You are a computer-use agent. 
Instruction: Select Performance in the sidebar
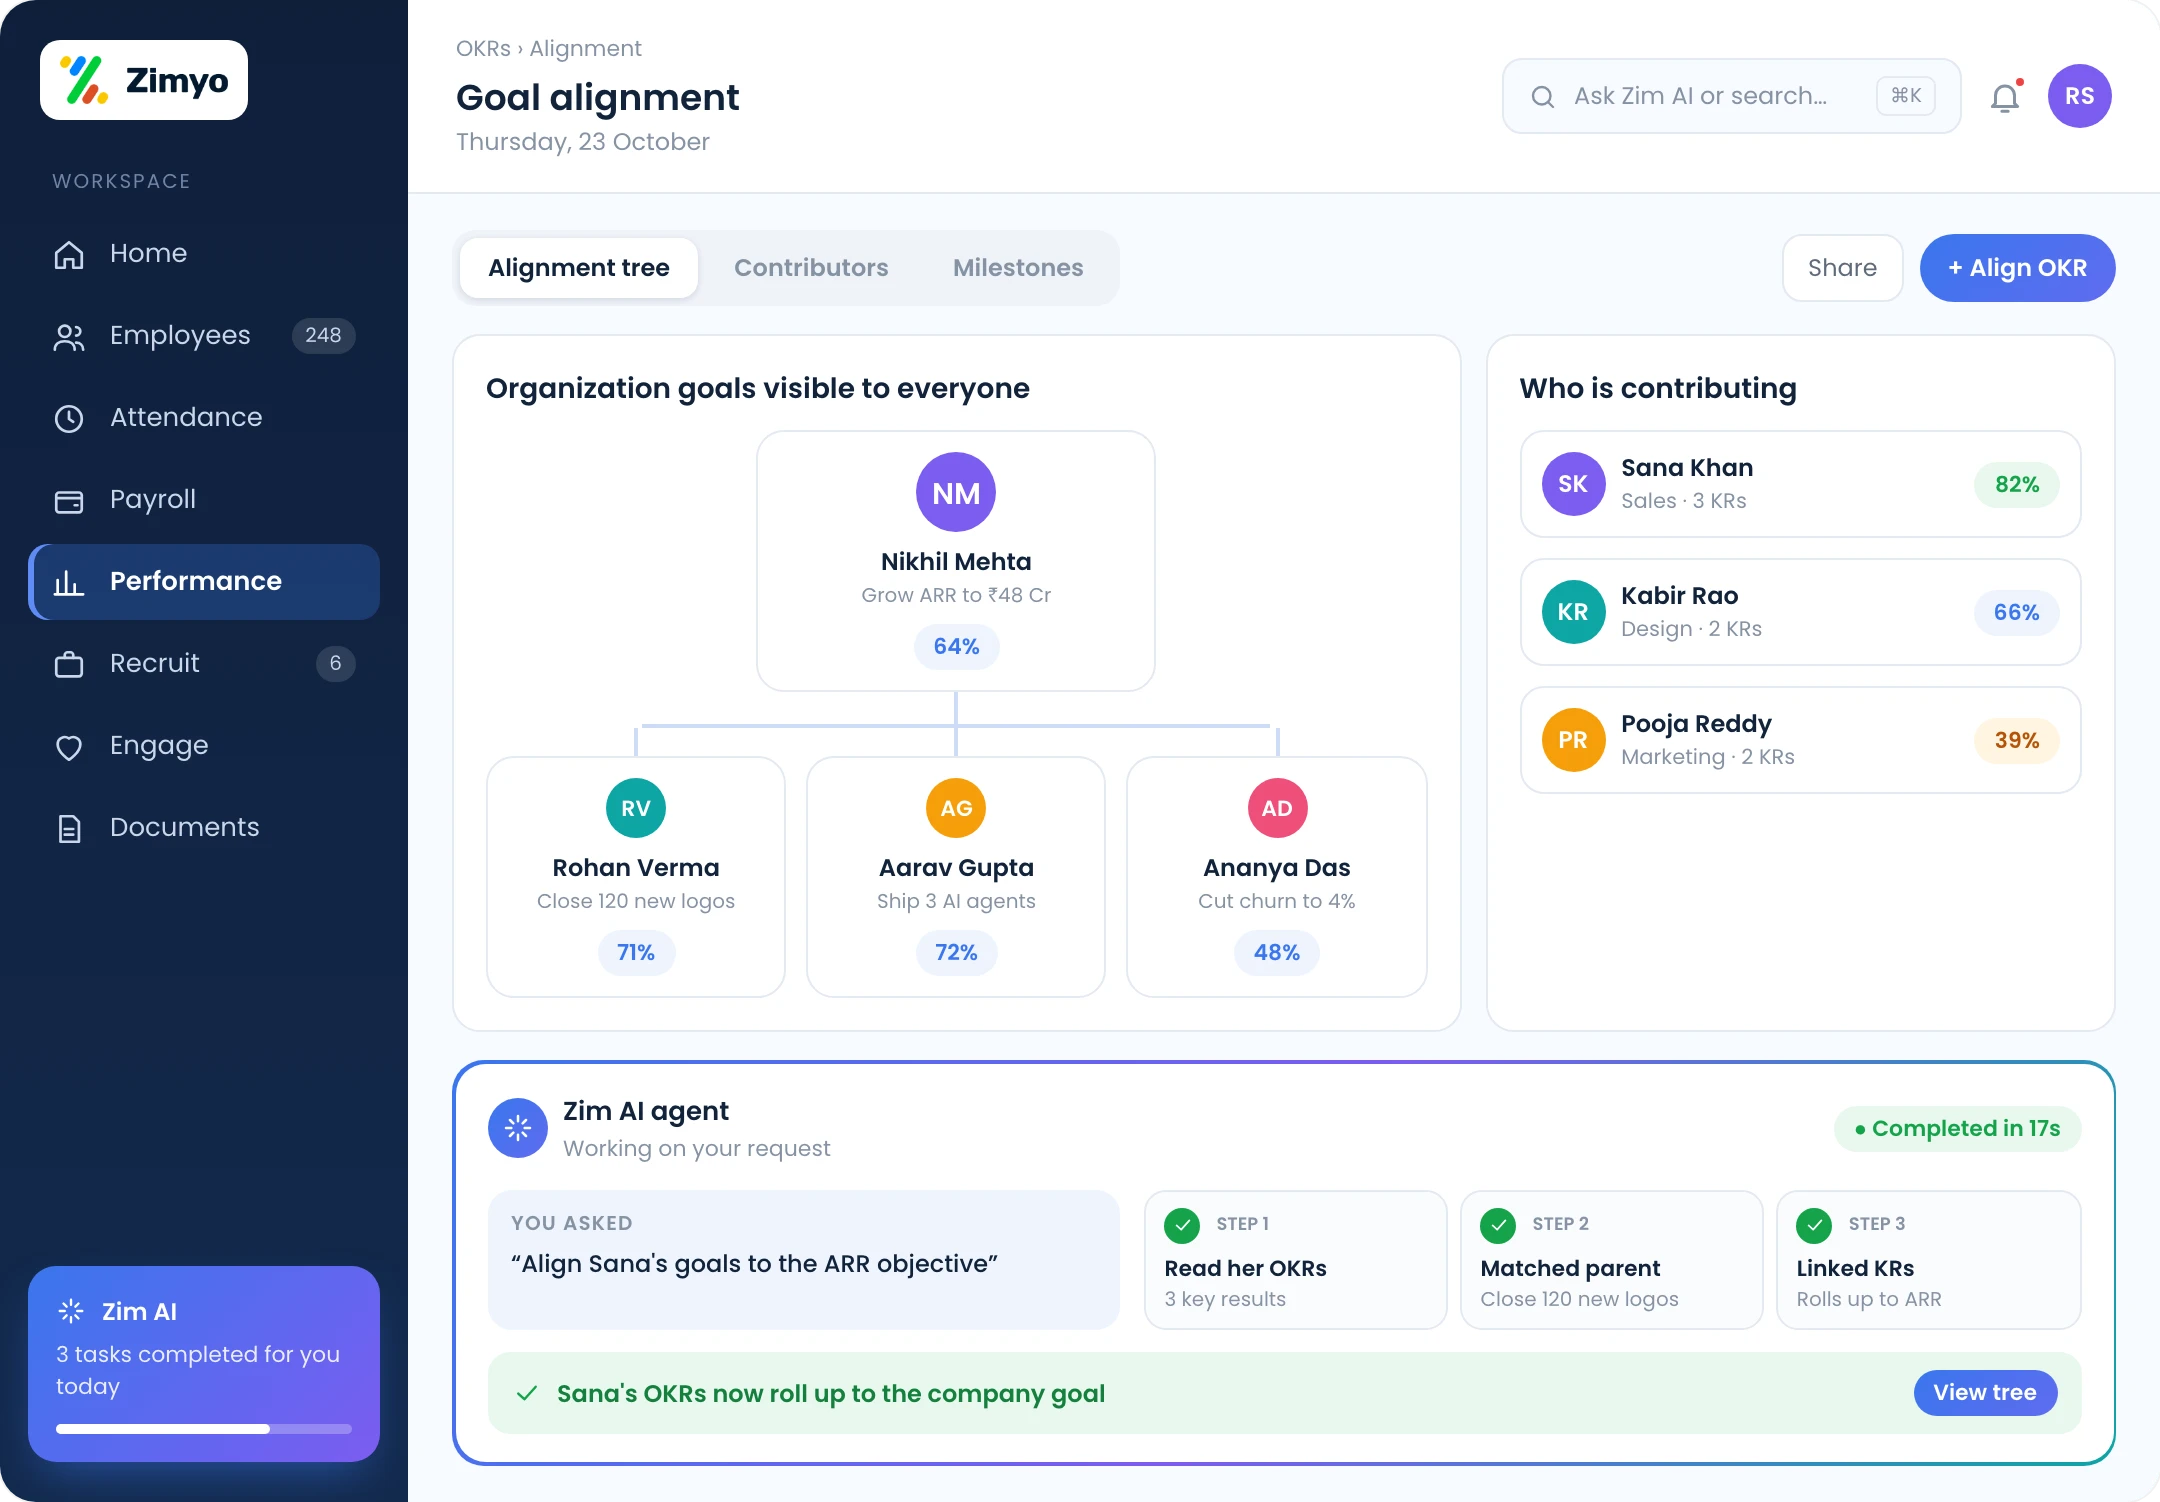(x=204, y=581)
